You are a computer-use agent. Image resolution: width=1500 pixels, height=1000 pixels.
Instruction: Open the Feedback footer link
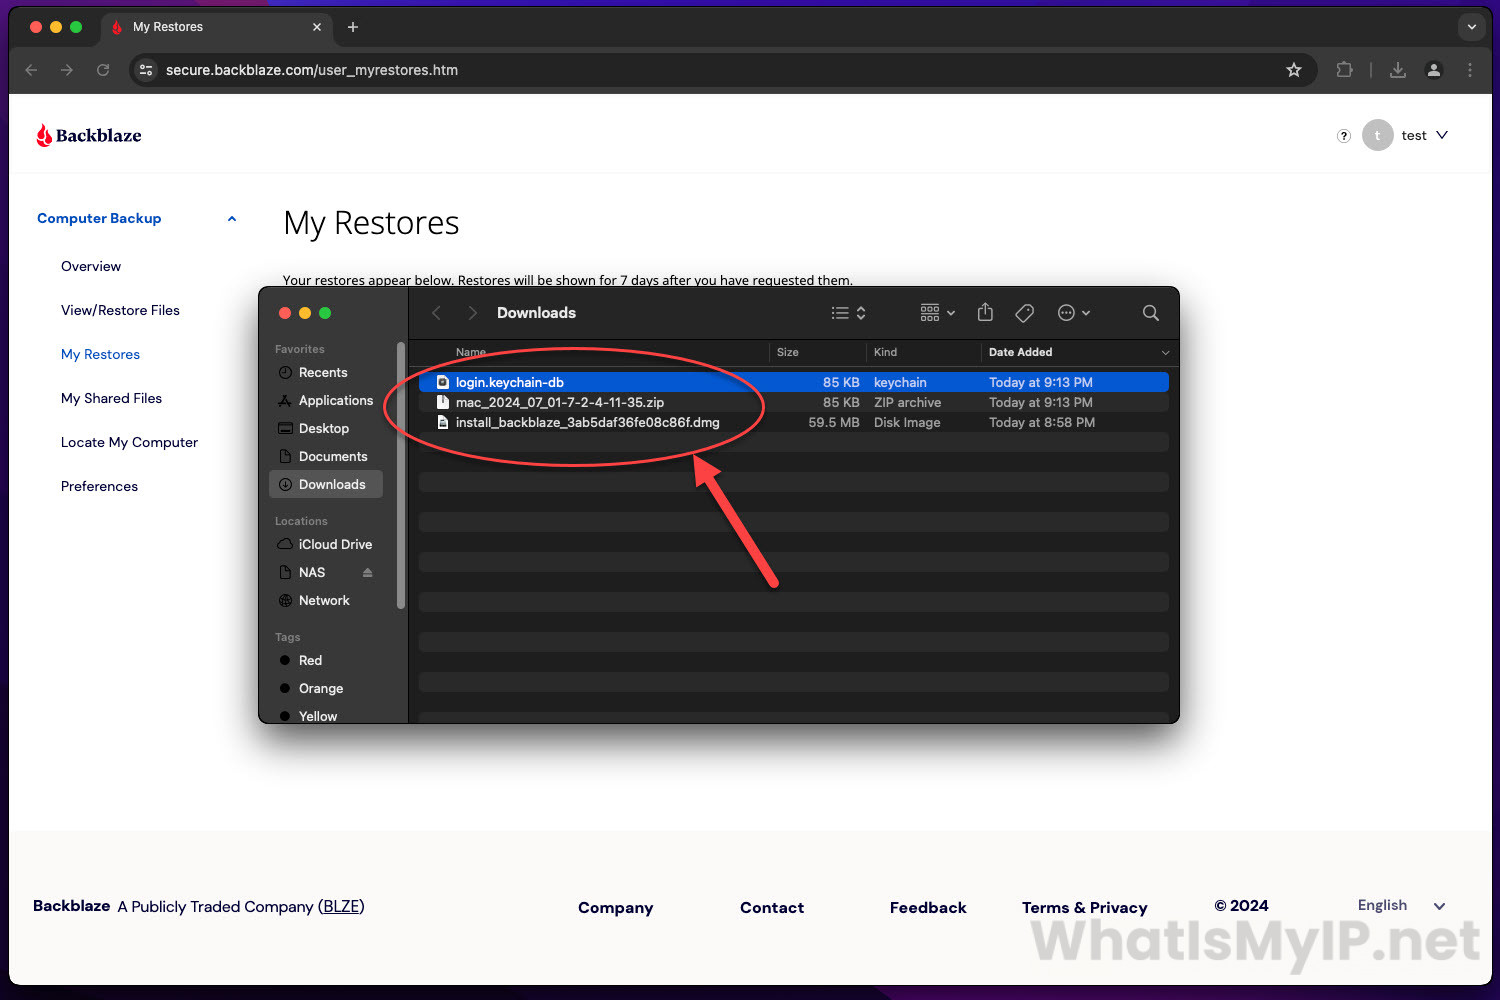[928, 907]
